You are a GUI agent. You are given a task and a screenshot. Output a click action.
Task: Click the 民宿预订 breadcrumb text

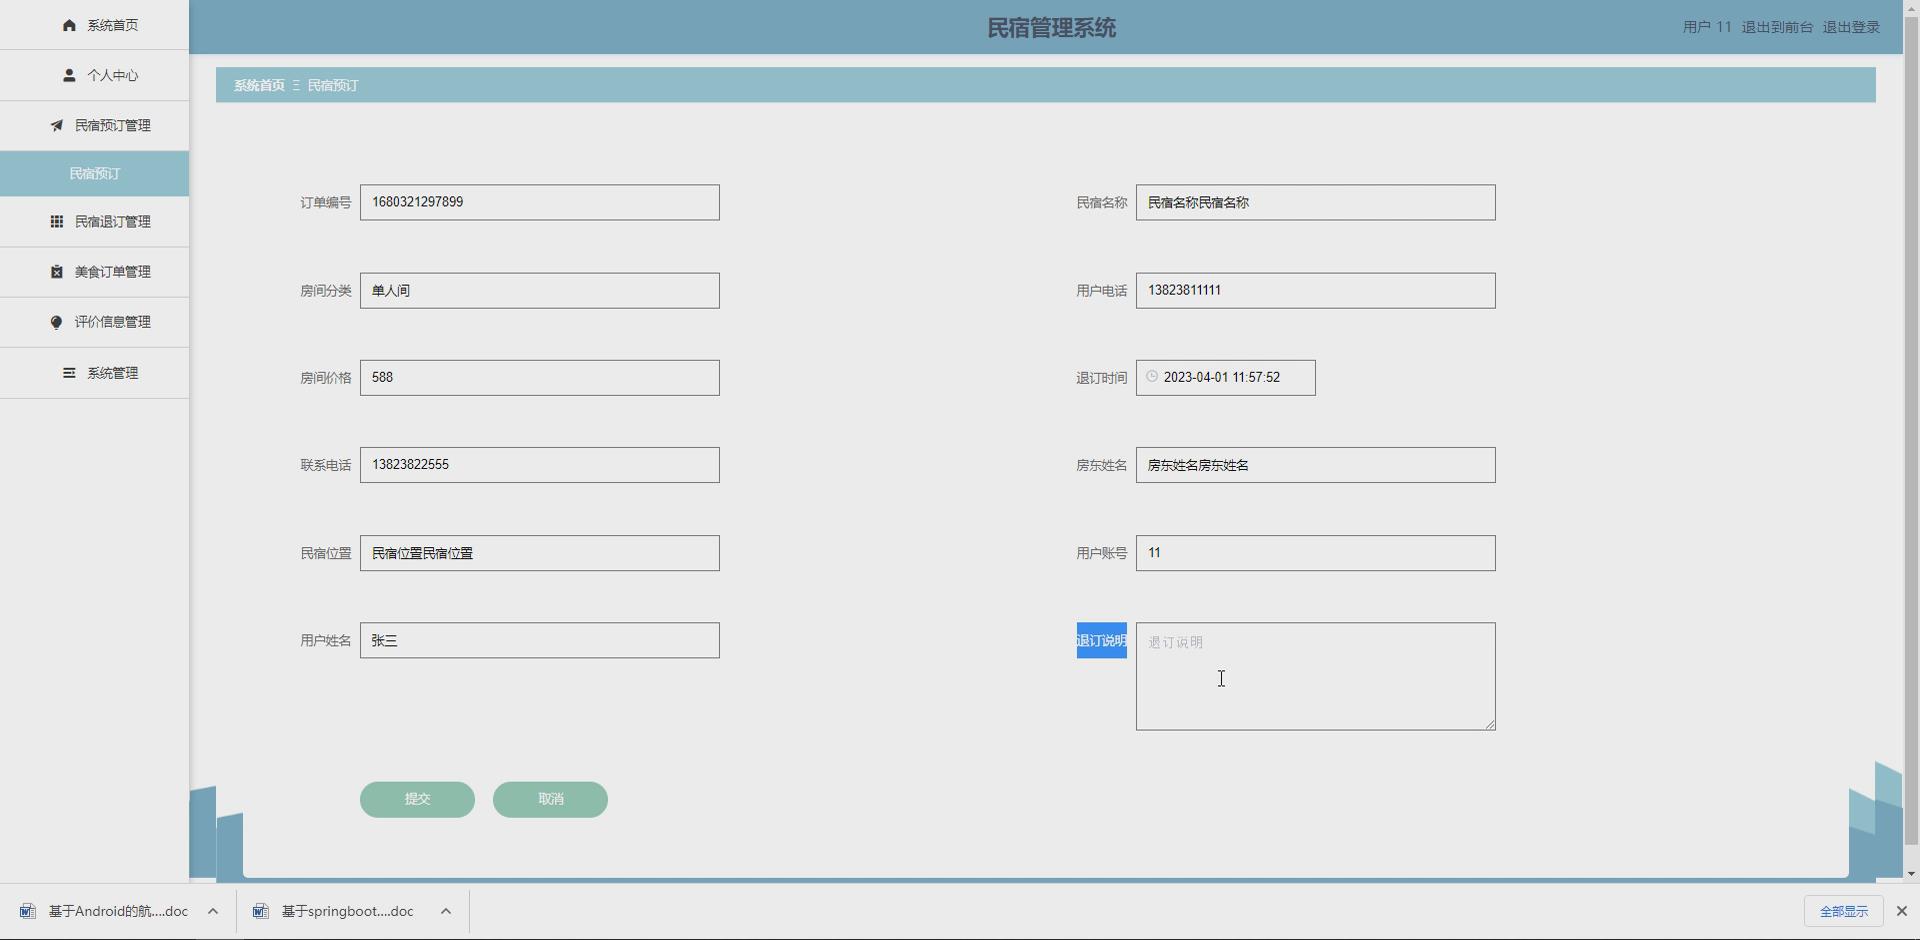[333, 85]
